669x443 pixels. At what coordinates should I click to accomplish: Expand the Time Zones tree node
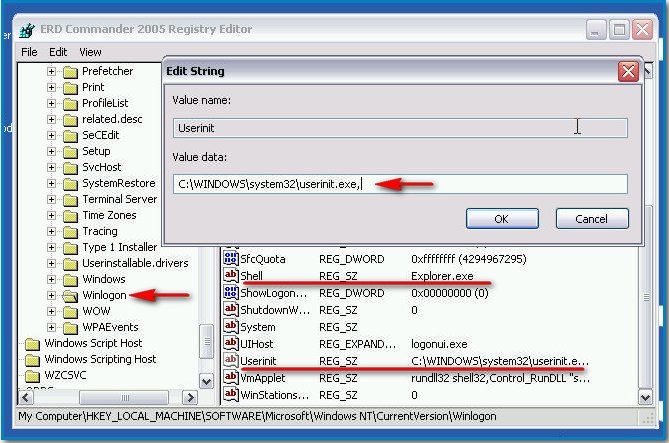tap(51, 216)
